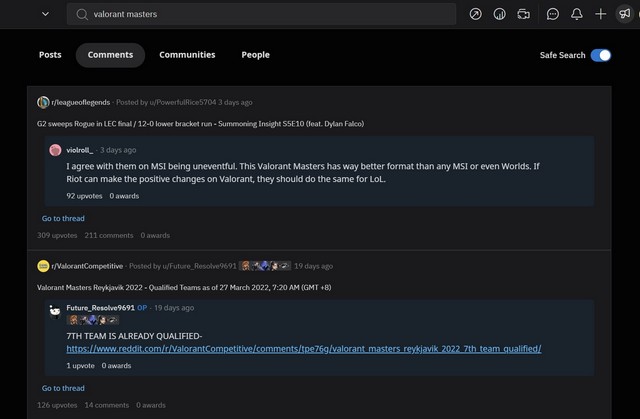Expand the top-left navigation dropdown chevron

click(x=45, y=14)
